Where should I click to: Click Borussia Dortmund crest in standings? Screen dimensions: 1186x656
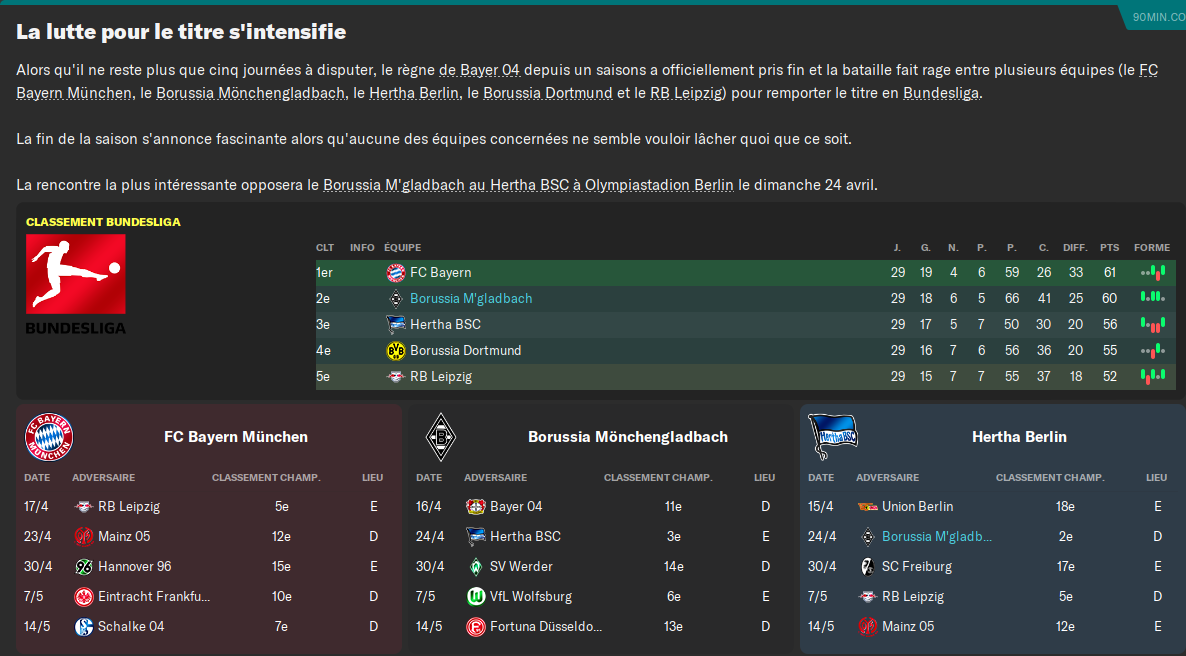(396, 350)
